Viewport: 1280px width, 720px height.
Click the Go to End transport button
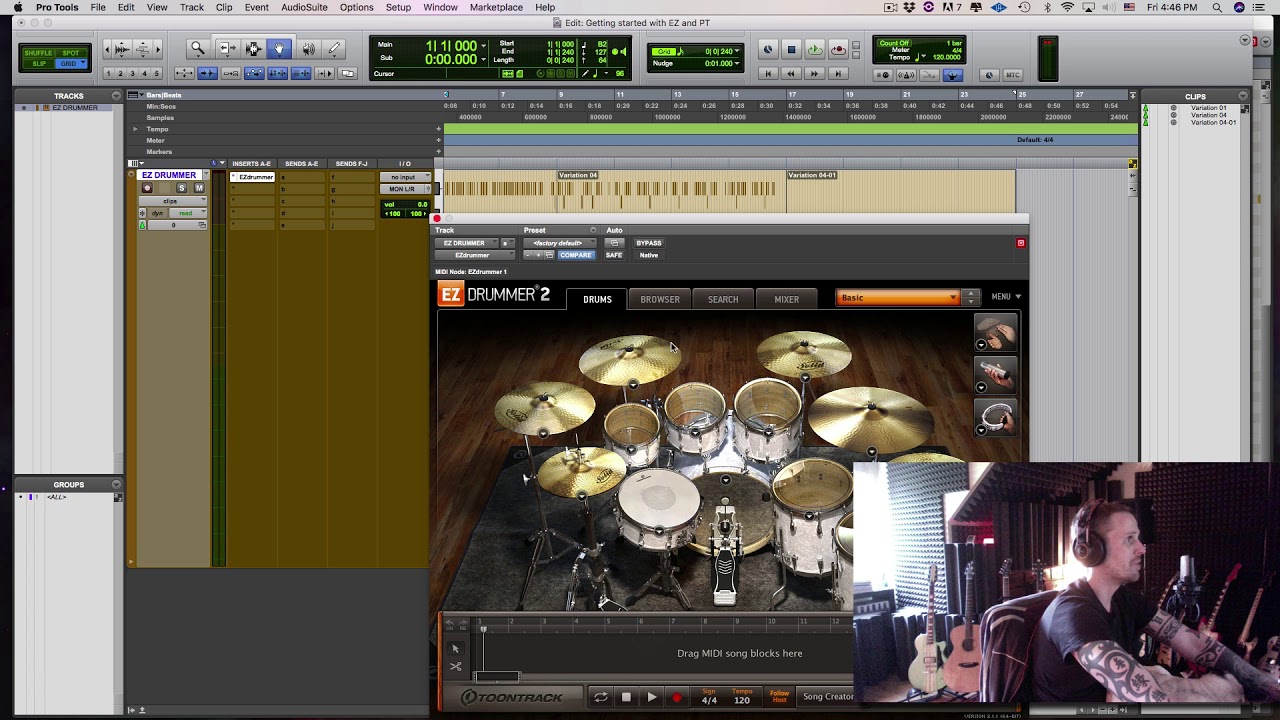point(838,74)
